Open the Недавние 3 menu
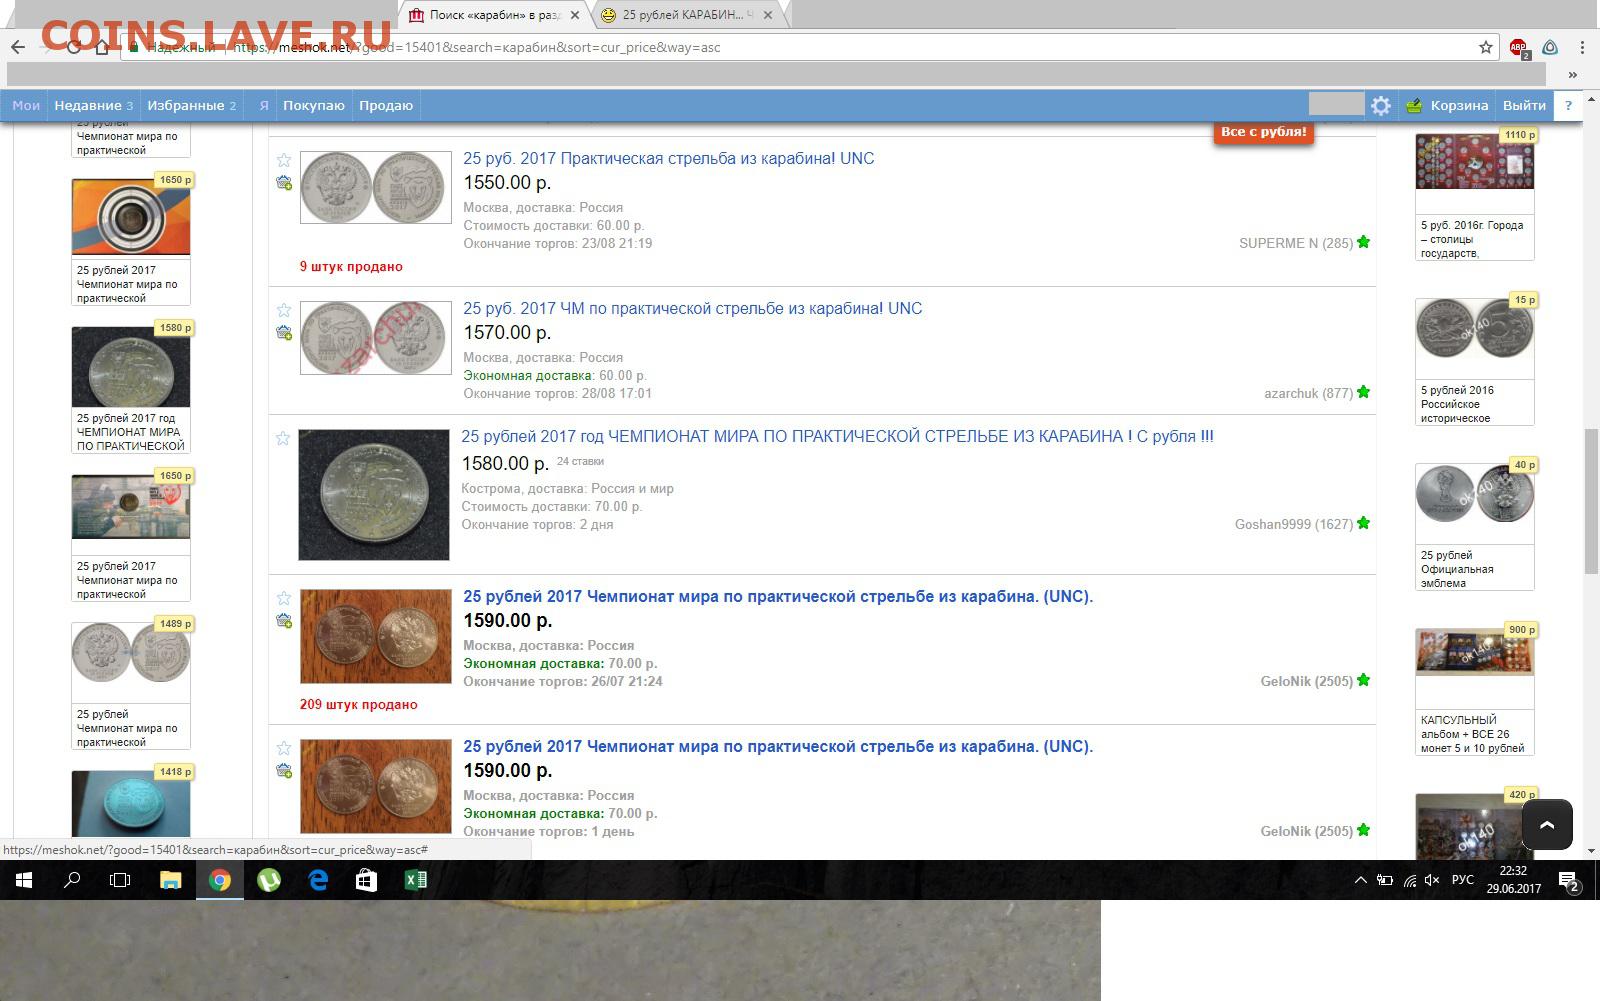1600x1001 pixels. click(93, 105)
